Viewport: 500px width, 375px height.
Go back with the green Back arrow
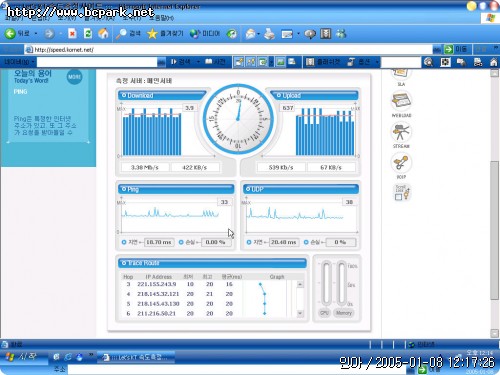tap(10, 33)
